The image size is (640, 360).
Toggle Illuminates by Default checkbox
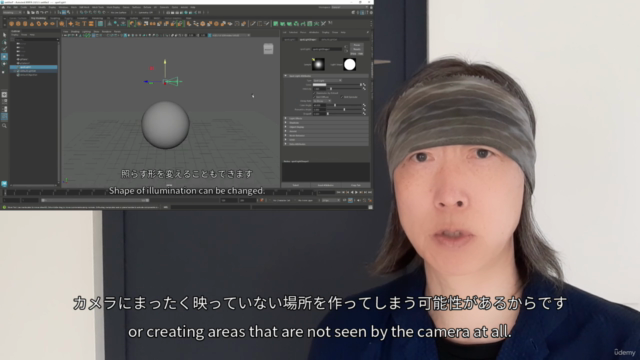(x=314, y=93)
